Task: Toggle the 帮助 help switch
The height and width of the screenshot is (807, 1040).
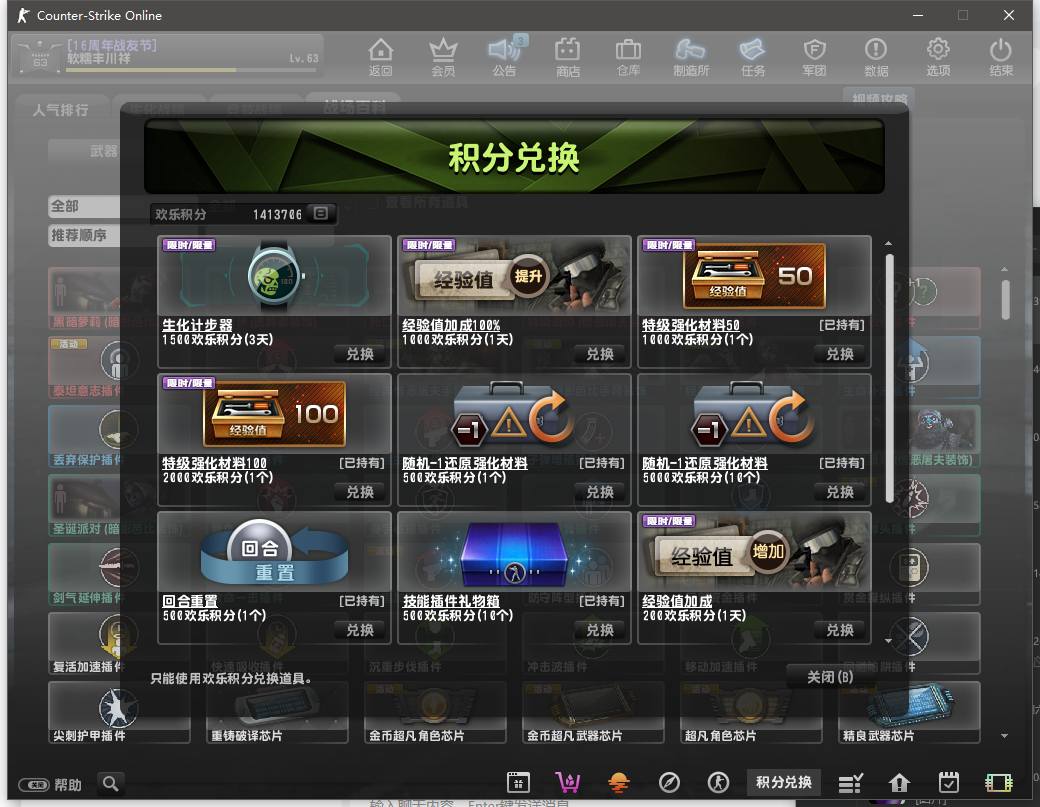Action: pos(34,785)
